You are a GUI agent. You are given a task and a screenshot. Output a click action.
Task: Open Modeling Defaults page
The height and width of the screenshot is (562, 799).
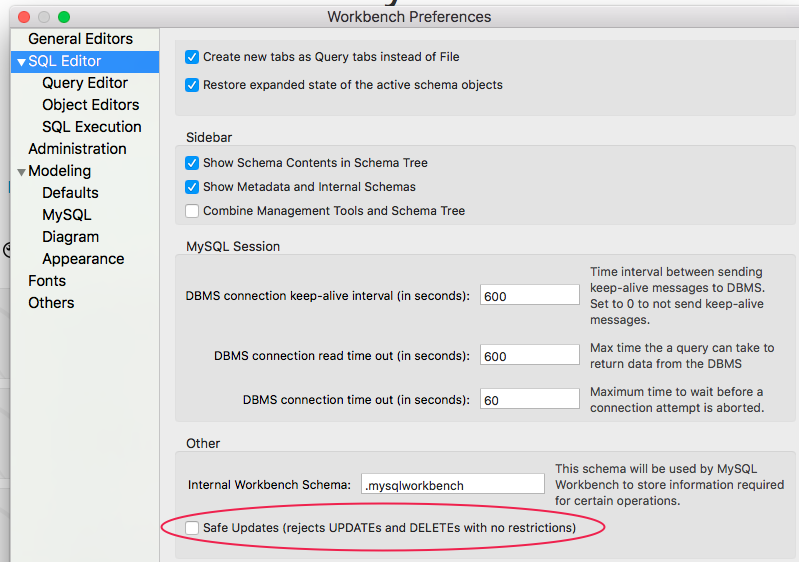pyautogui.click(x=70, y=193)
